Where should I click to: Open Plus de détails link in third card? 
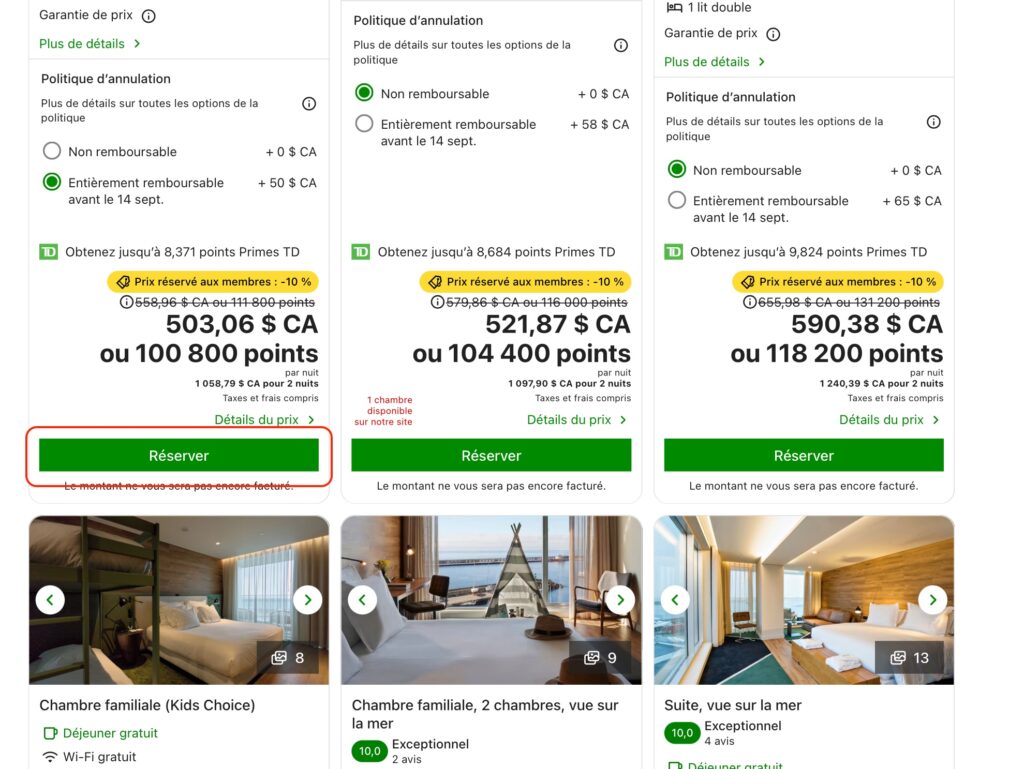(715, 62)
